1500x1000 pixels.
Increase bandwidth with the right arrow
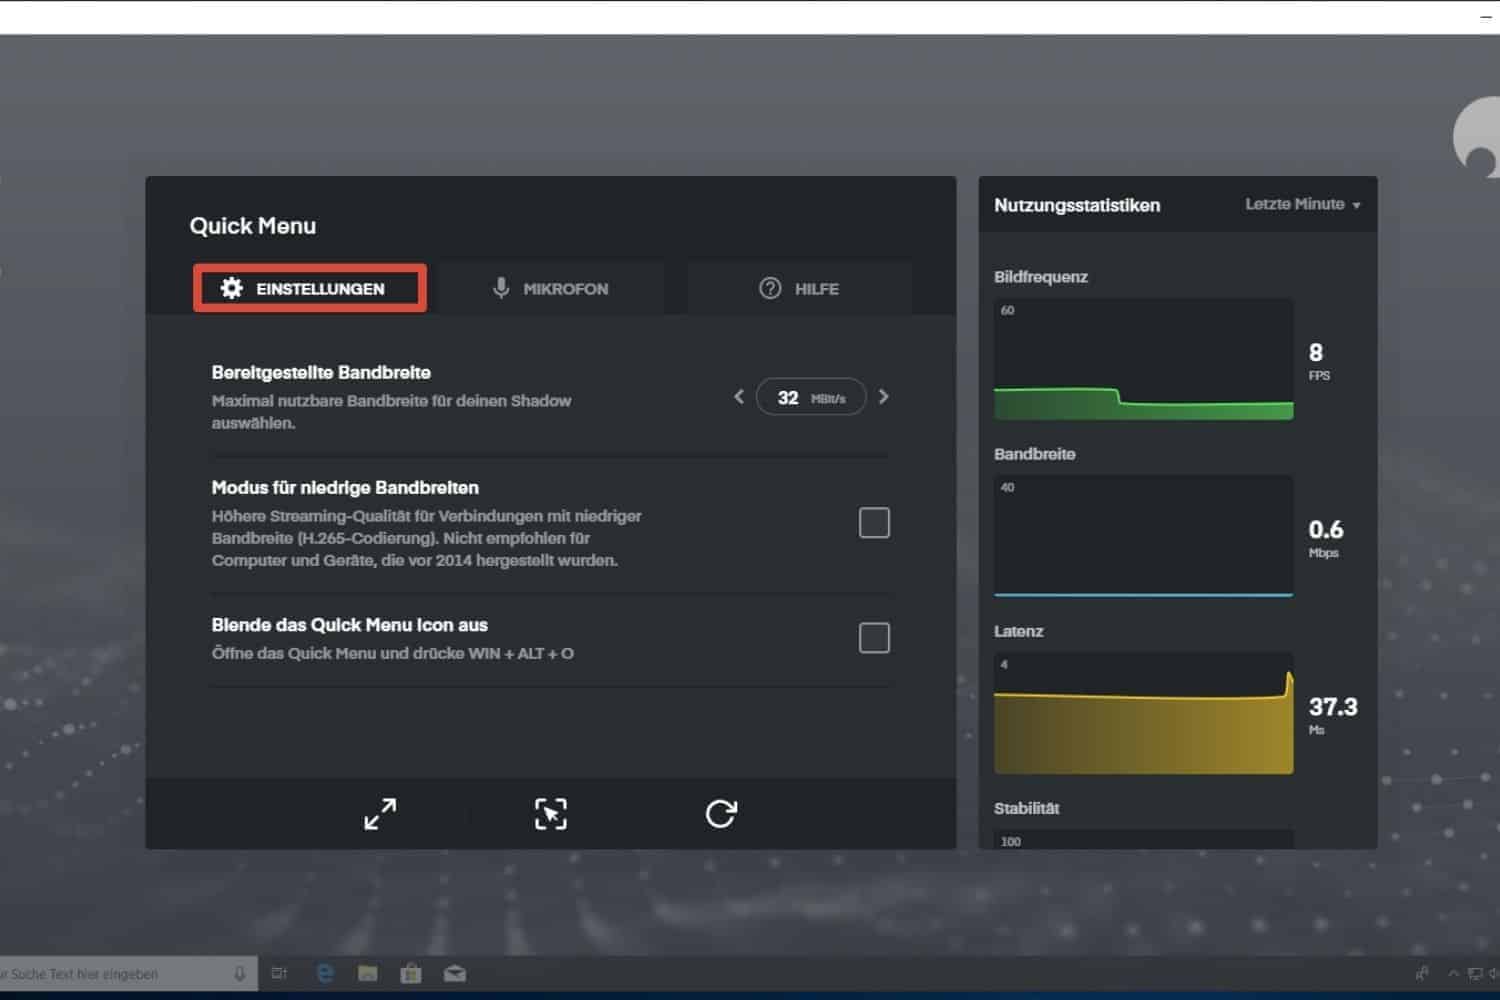coord(883,397)
